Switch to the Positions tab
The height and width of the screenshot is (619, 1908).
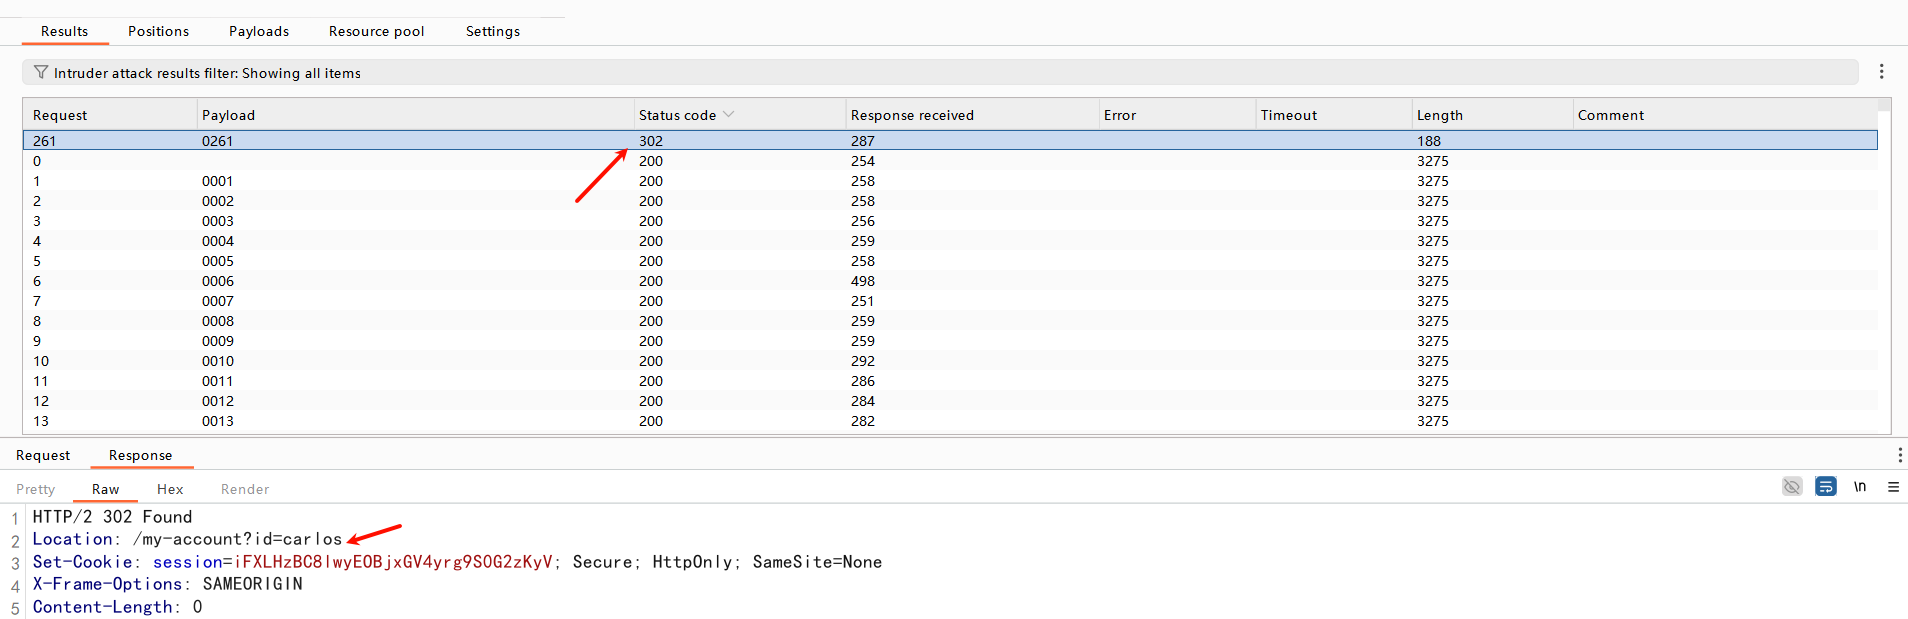[x=158, y=31]
